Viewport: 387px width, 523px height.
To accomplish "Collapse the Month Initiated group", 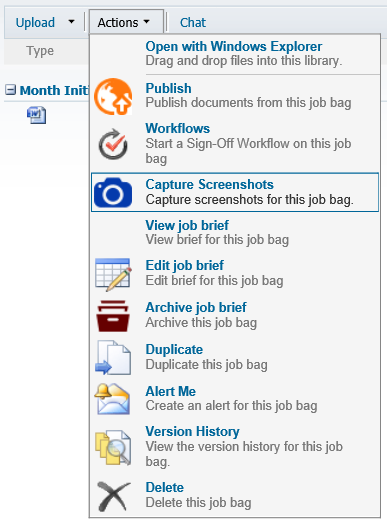I will [10, 90].
